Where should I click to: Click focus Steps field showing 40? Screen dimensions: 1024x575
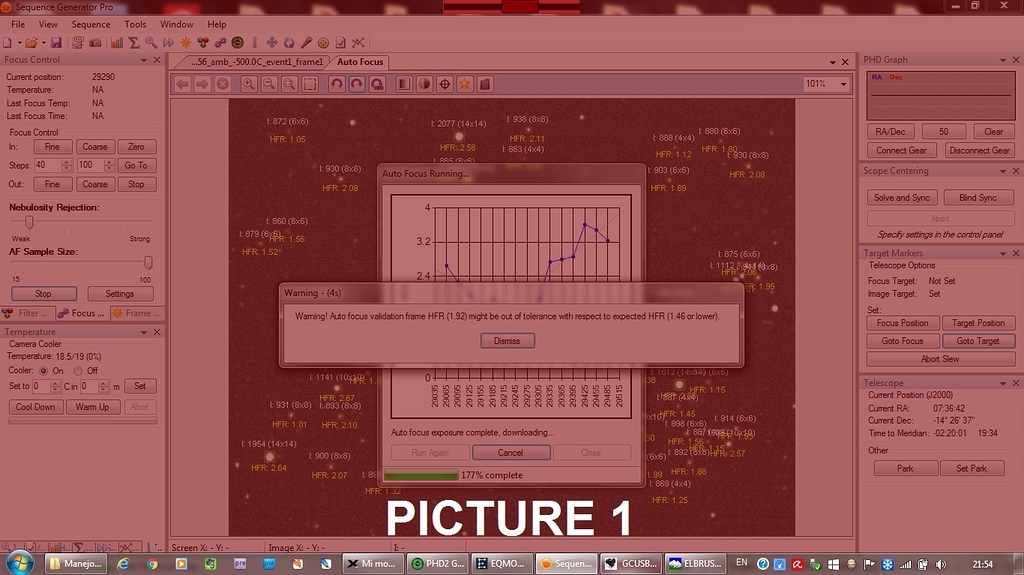click(48, 165)
